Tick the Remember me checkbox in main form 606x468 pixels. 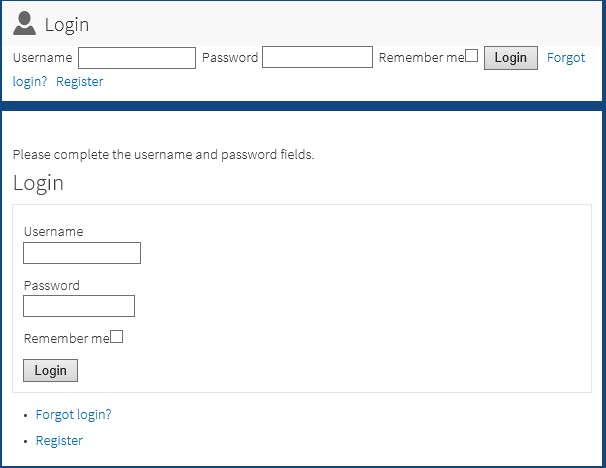coord(116,337)
